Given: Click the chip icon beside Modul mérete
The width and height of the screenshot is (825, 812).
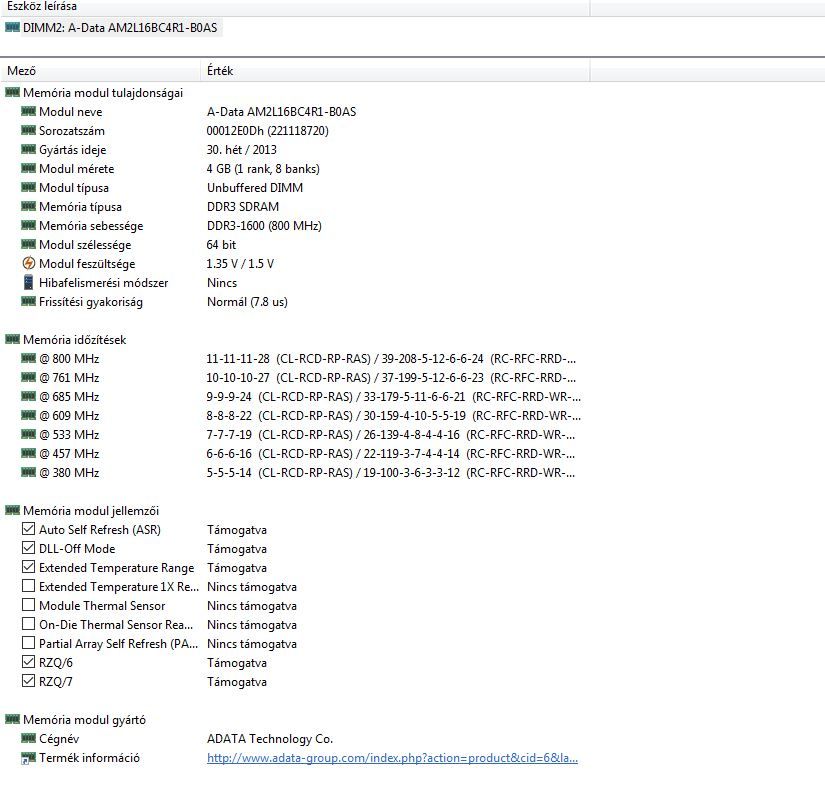Looking at the screenshot, I should coord(28,168).
